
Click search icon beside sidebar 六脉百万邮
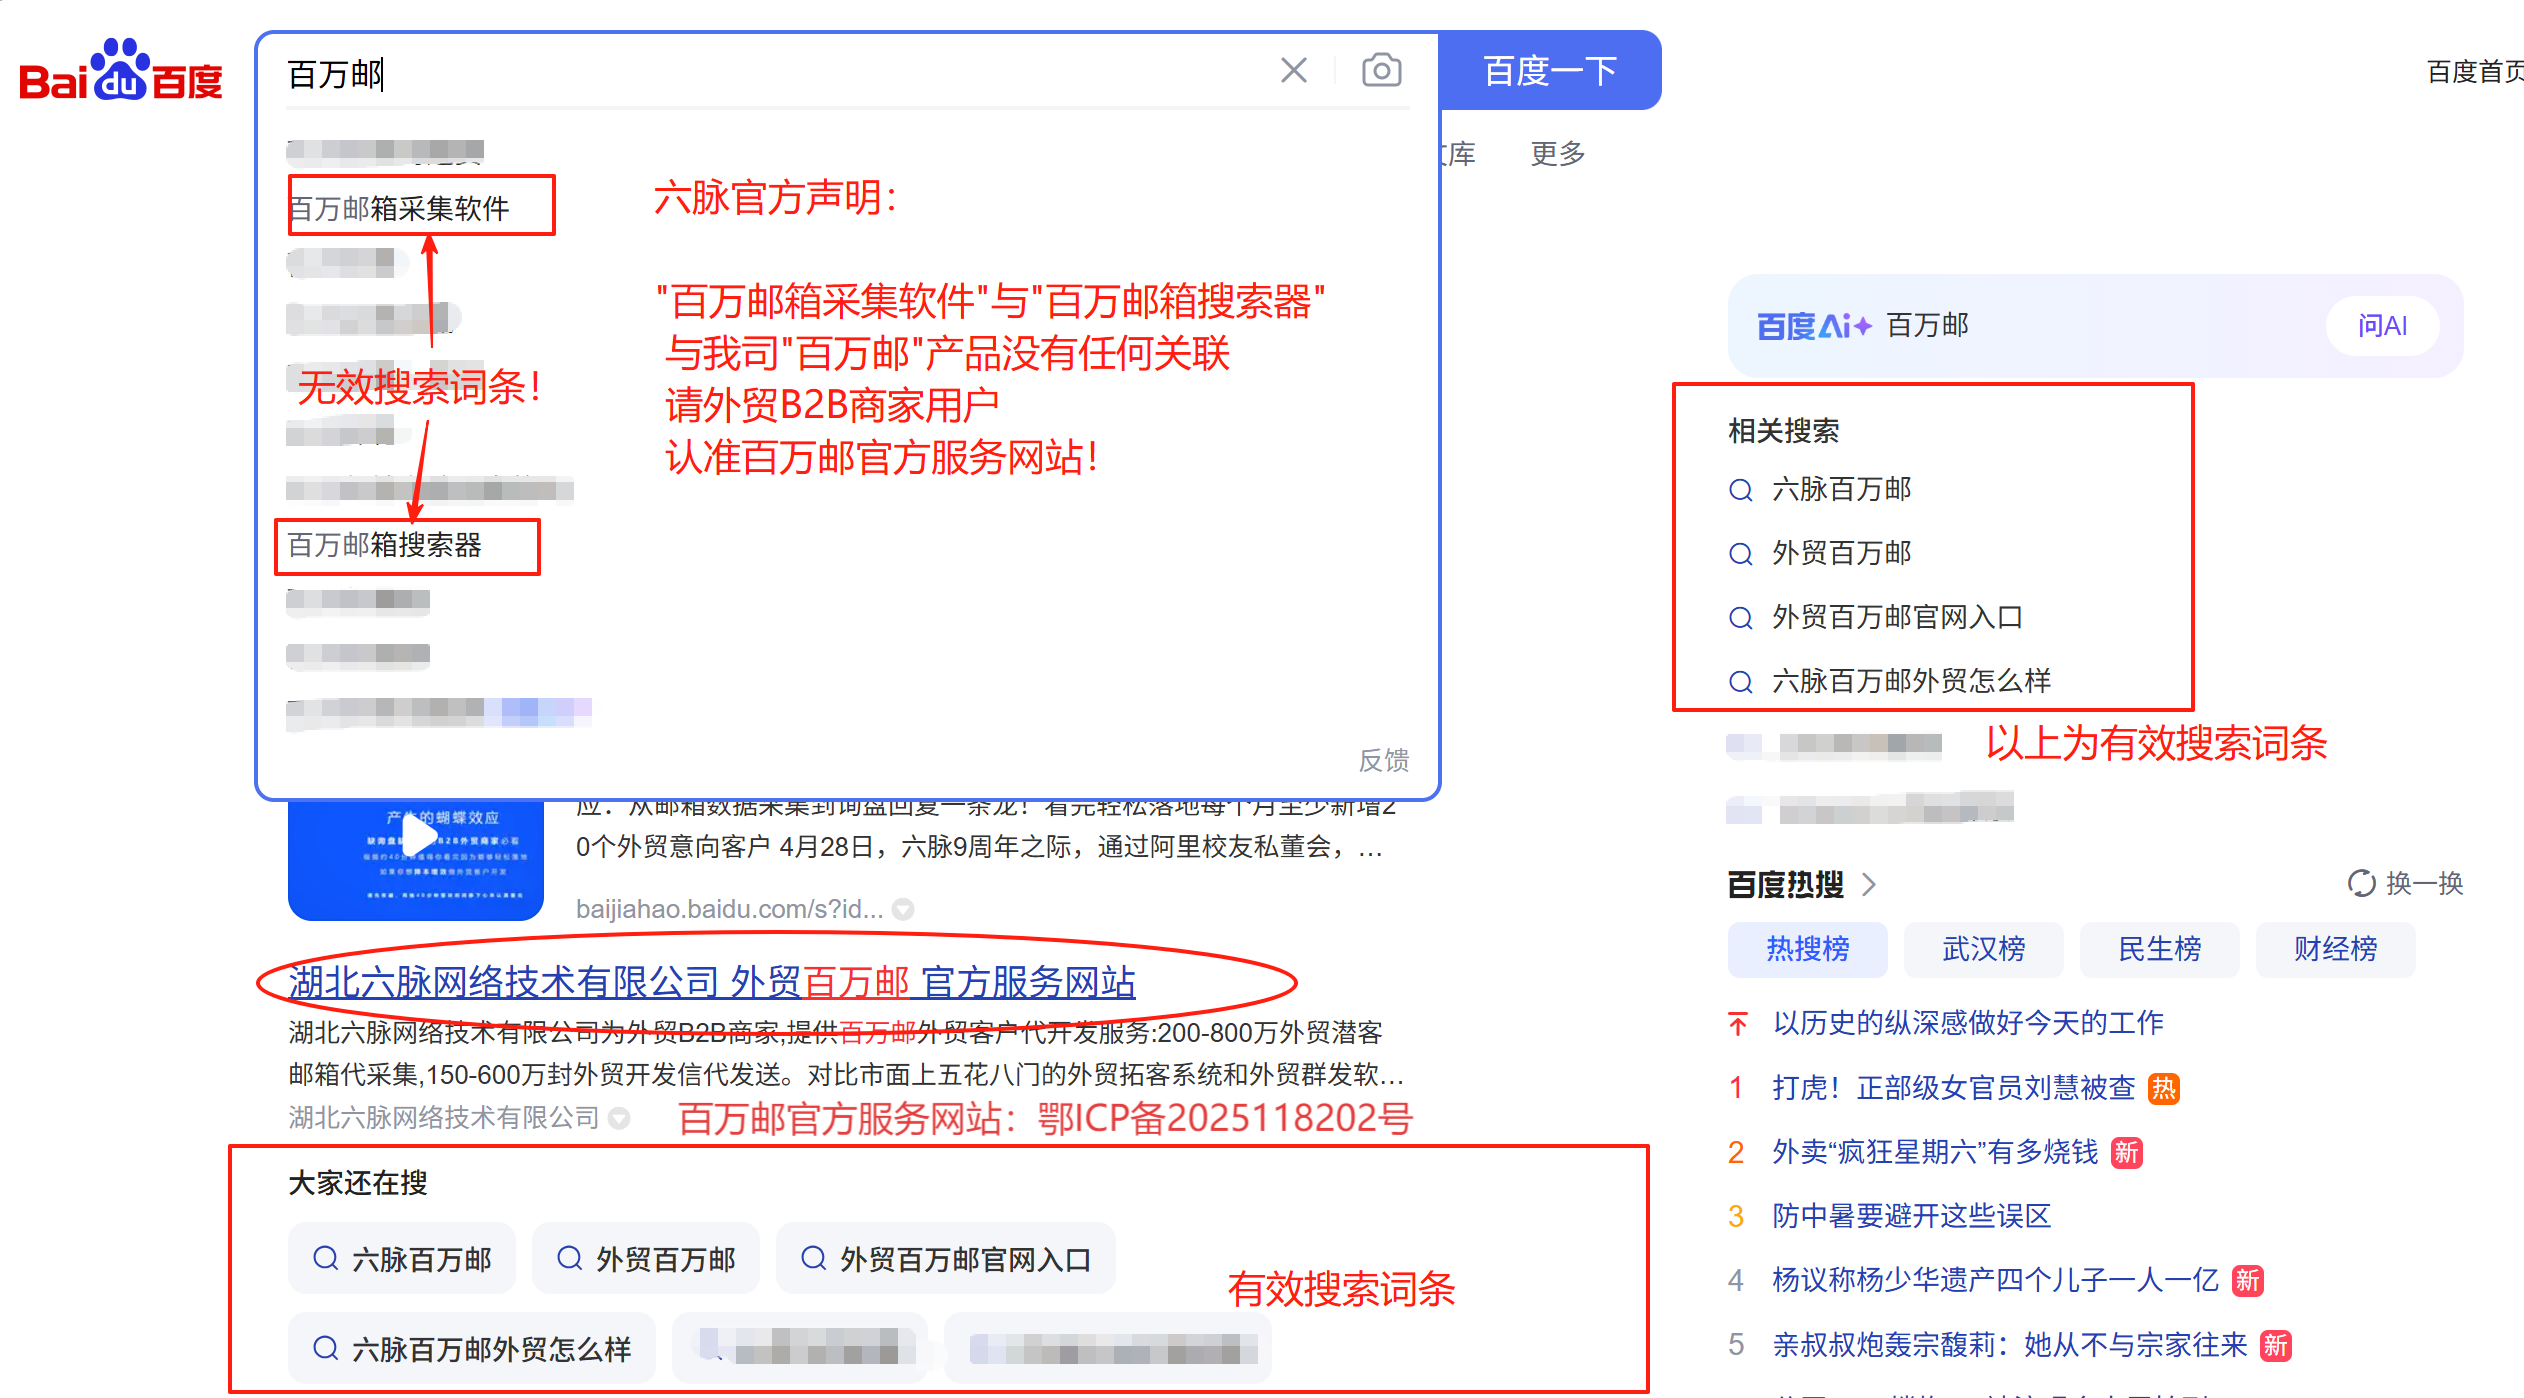coord(1741,490)
